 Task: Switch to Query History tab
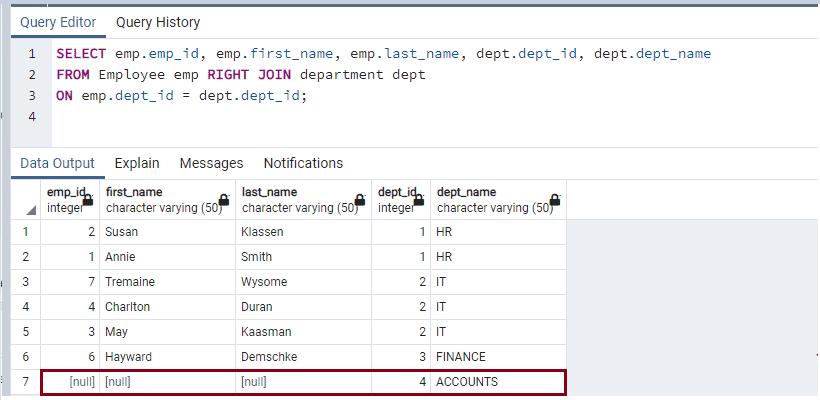click(x=158, y=22)
